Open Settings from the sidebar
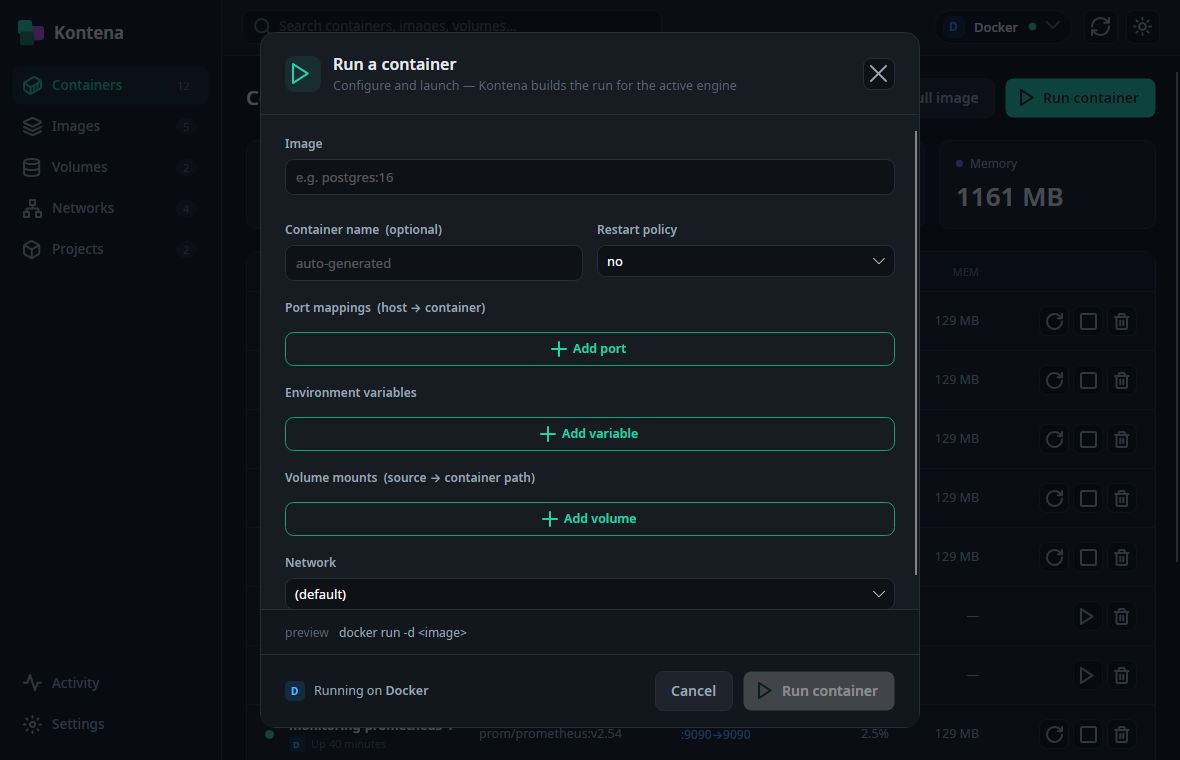 pyautogui.click(x=110, y=724)
